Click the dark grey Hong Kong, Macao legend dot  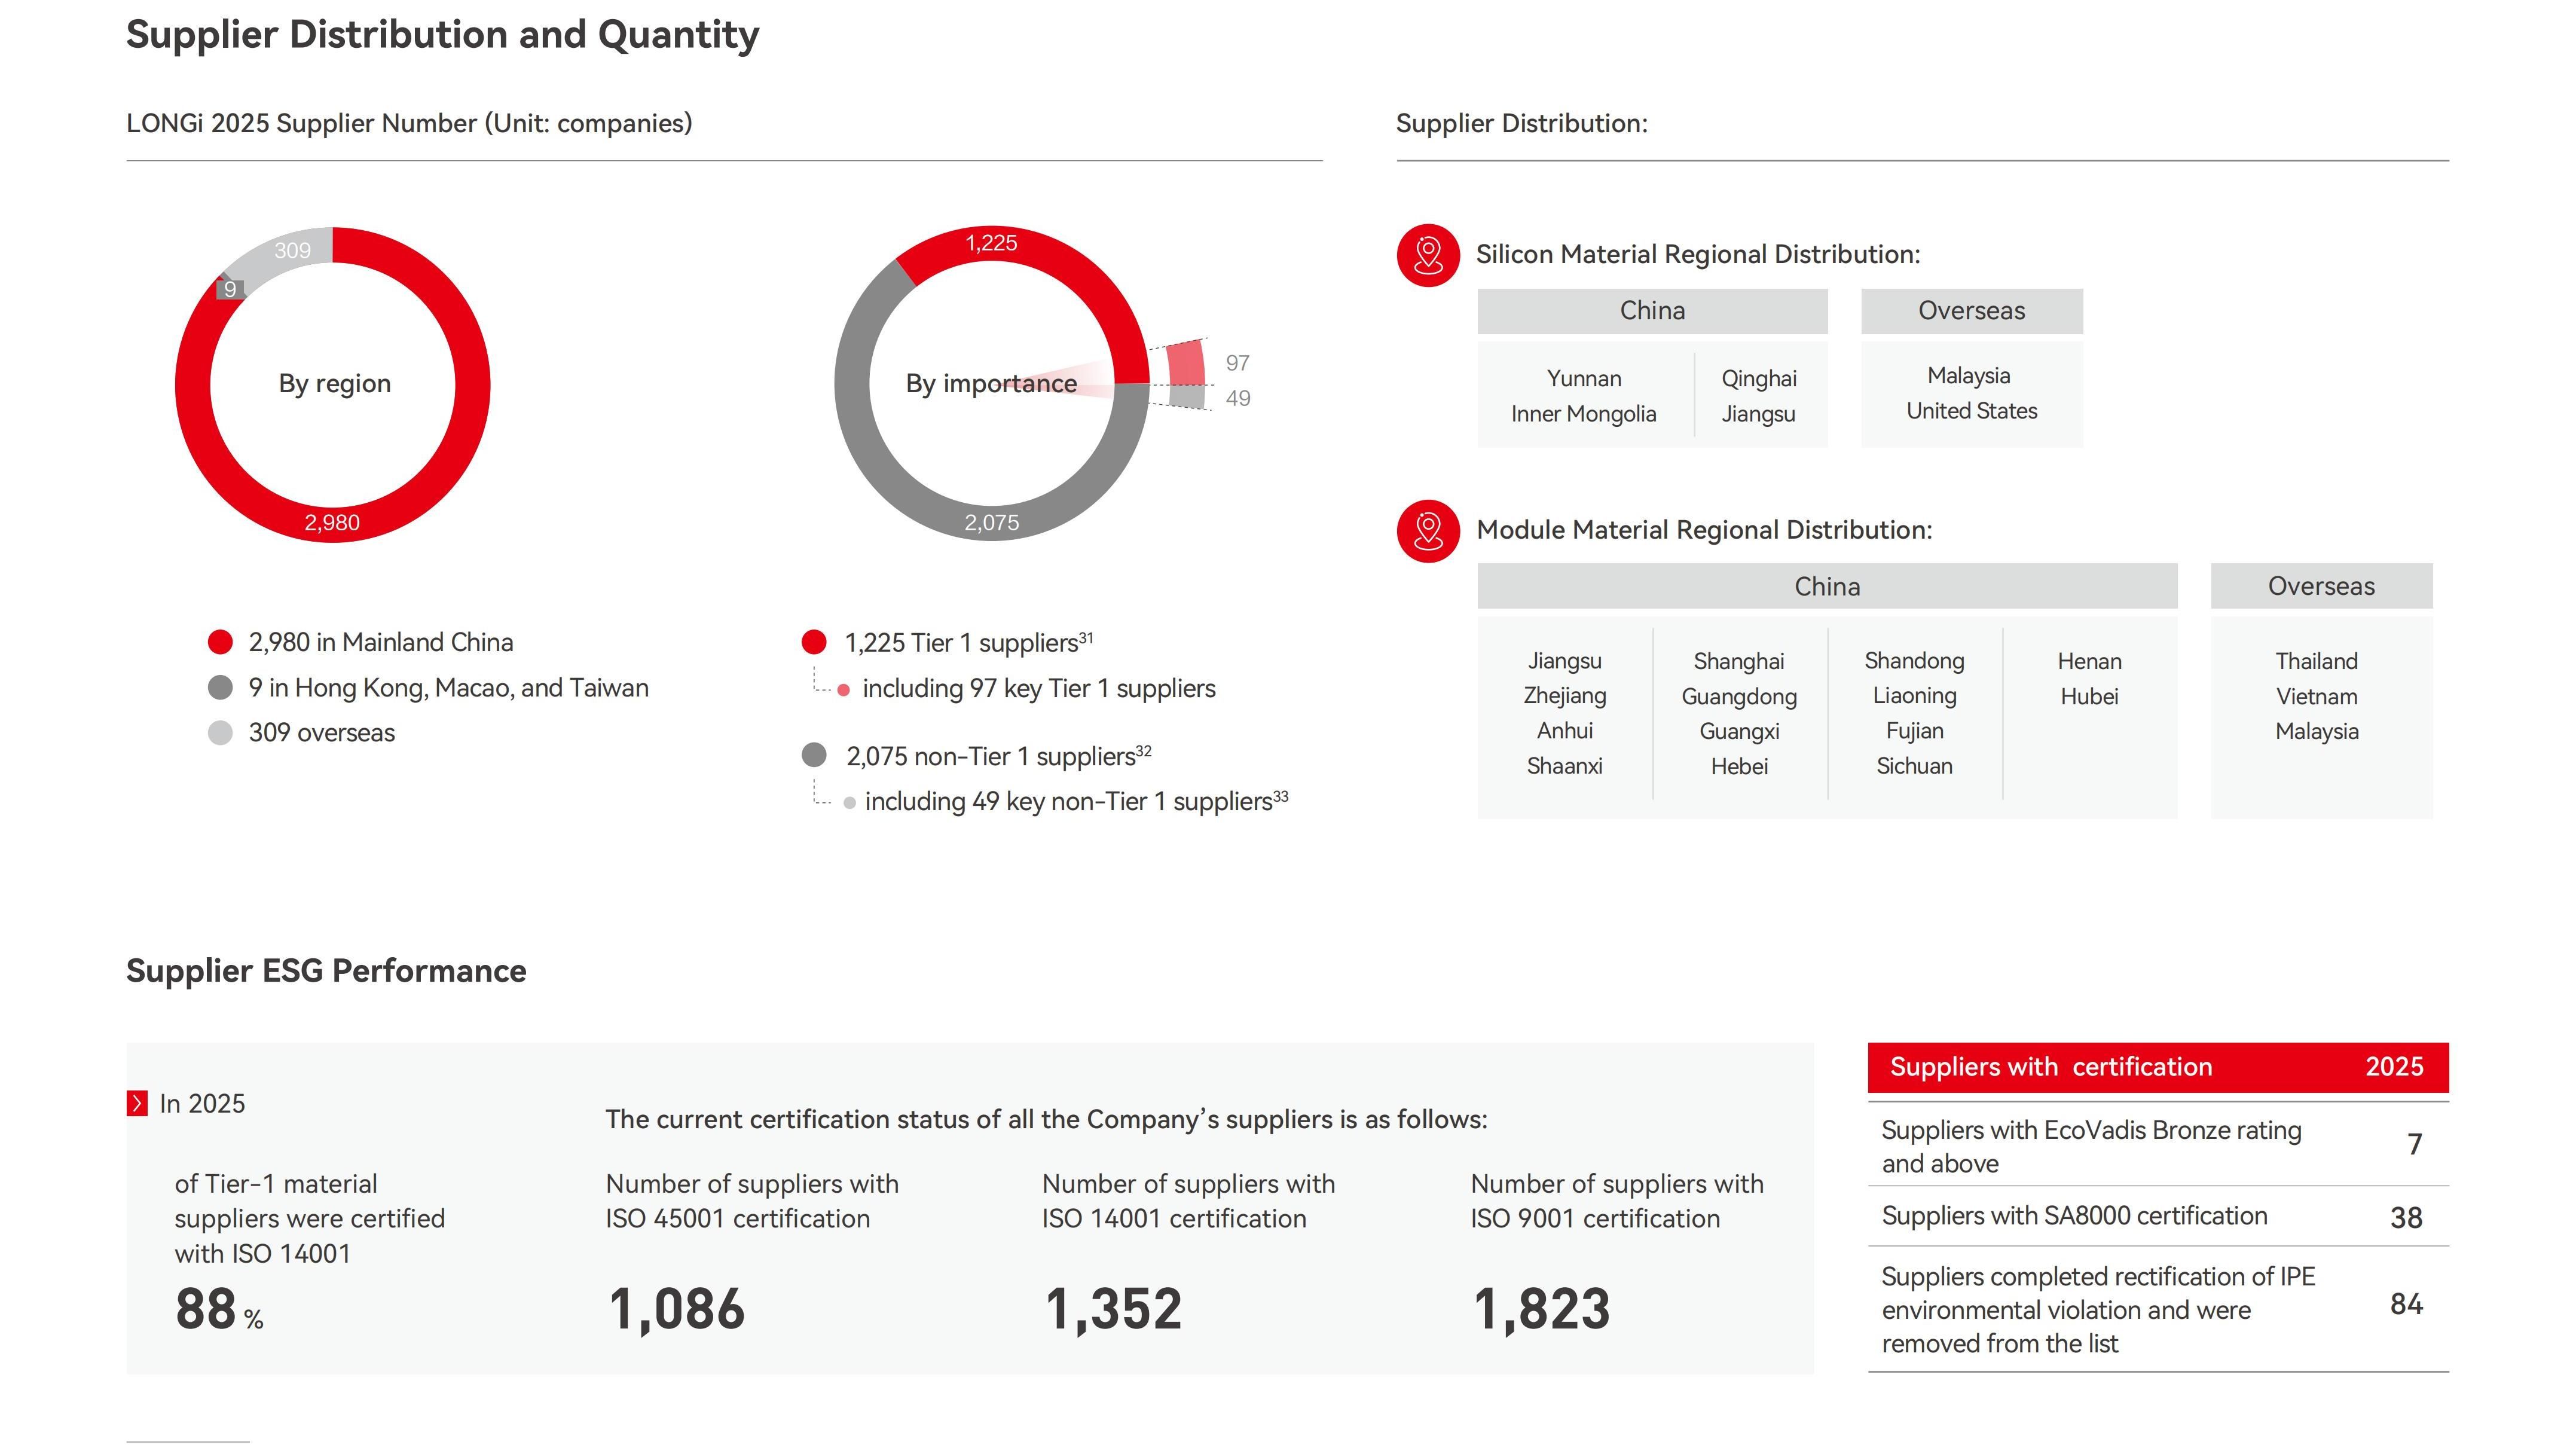point(220,688)
